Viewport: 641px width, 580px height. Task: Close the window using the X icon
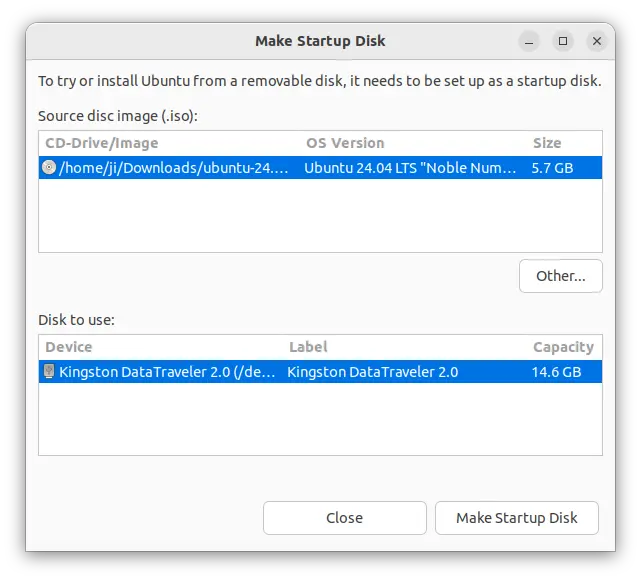point(597,41)
